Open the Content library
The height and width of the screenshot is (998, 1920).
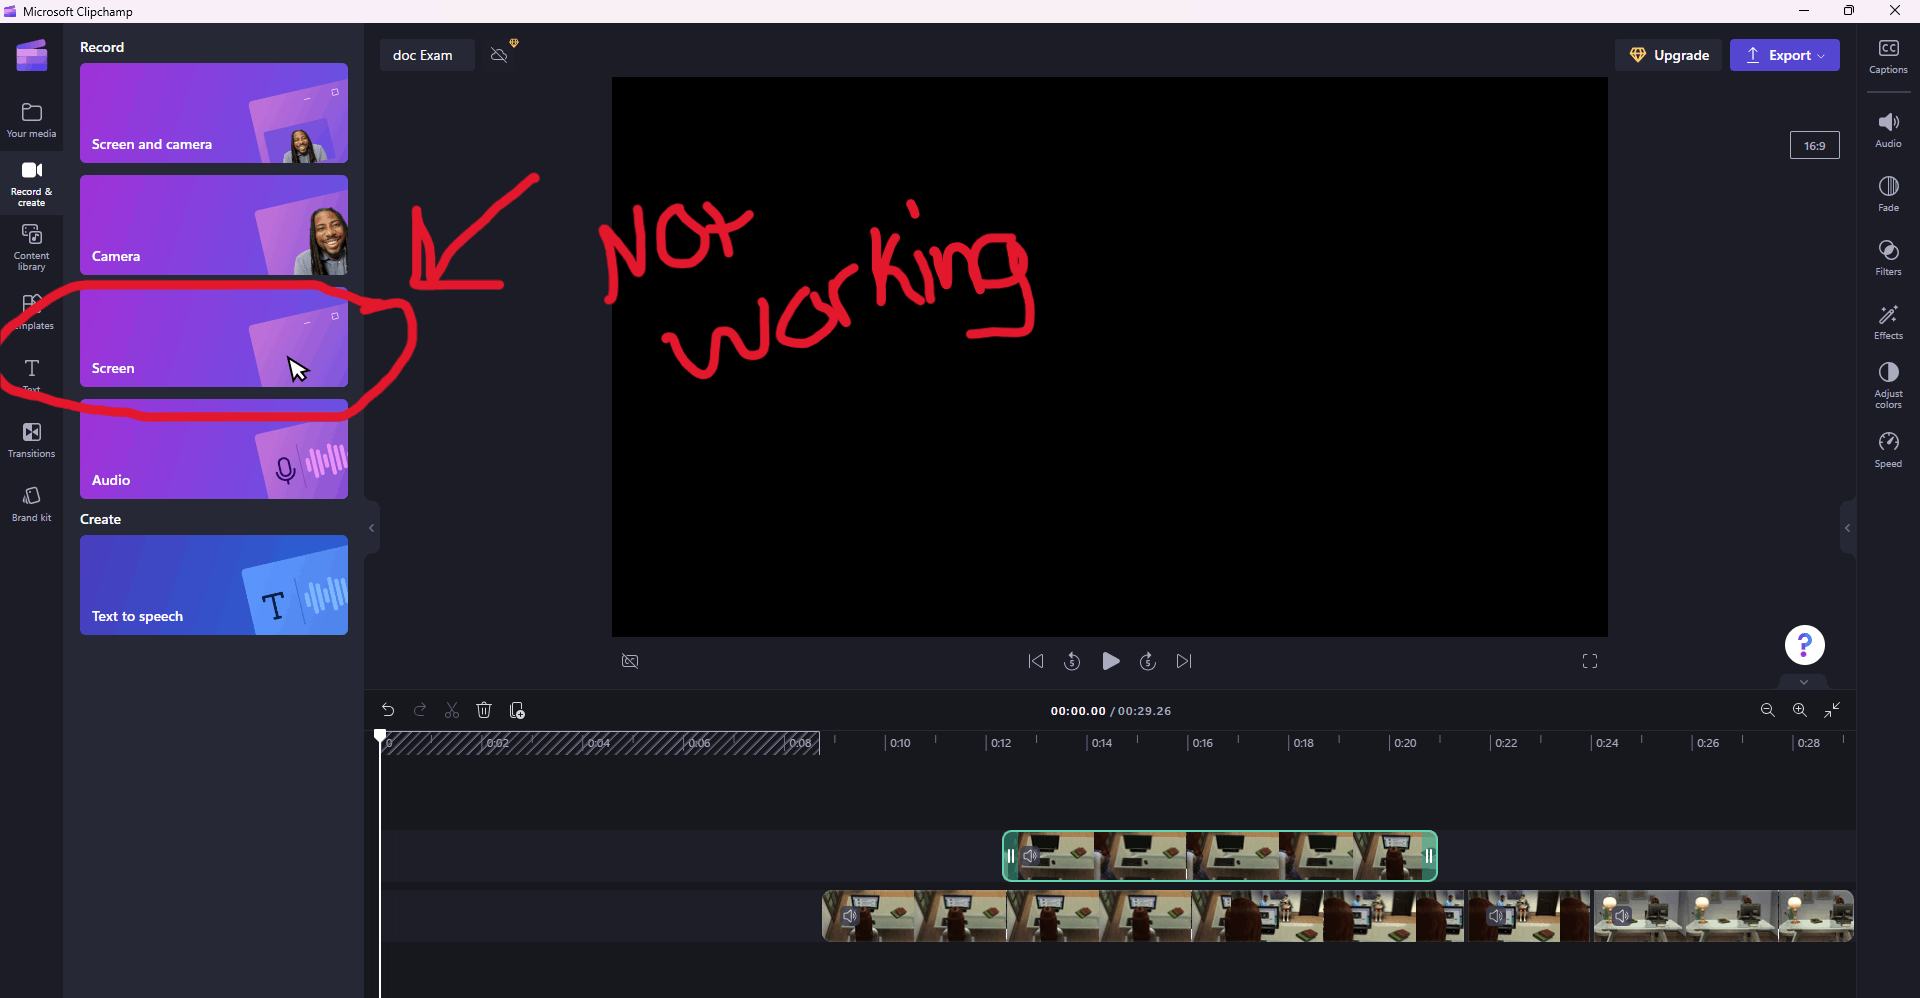[x=31, y=246]
